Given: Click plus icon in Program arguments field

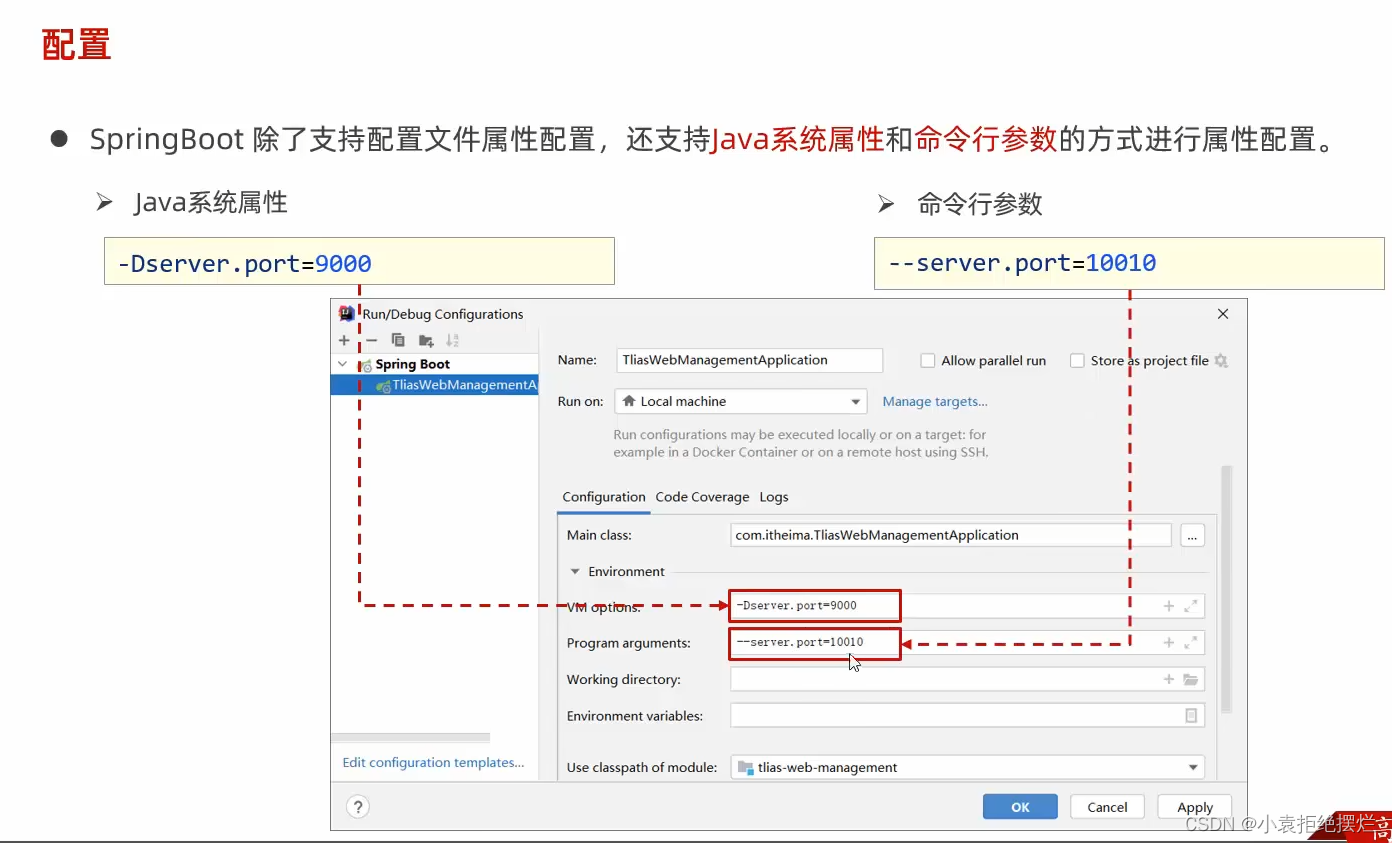Looking at the screenshot, I should click(1168, 643).
